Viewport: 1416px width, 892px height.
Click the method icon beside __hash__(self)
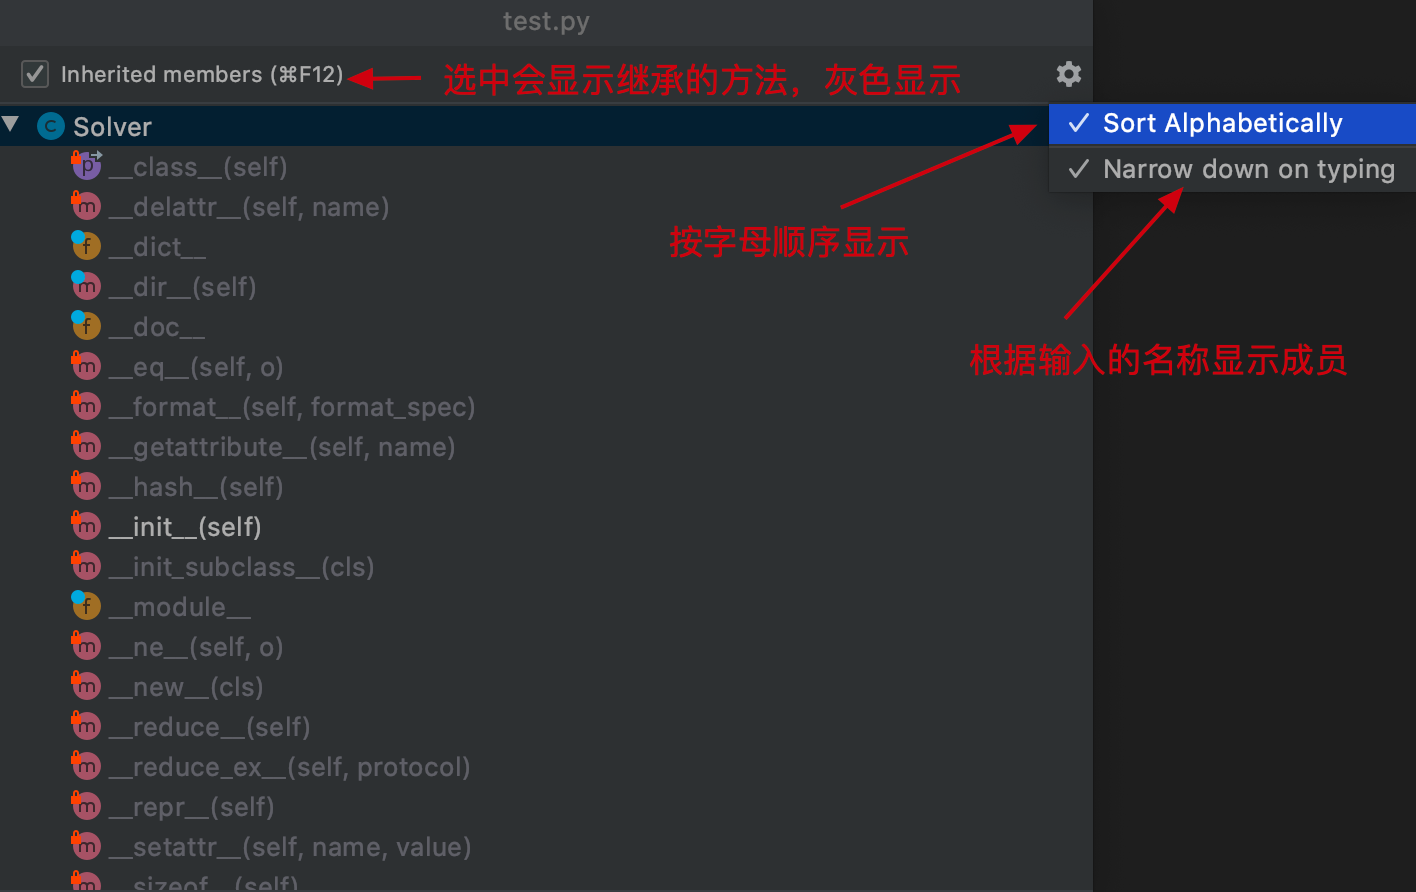tap(87, 486)
